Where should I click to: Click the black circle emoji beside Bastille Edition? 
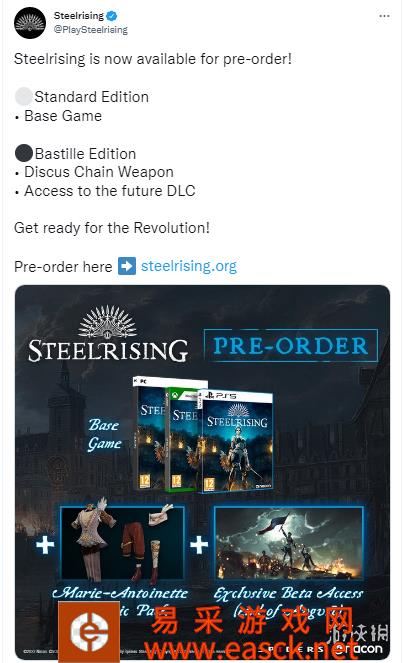(x=24, y=153)
